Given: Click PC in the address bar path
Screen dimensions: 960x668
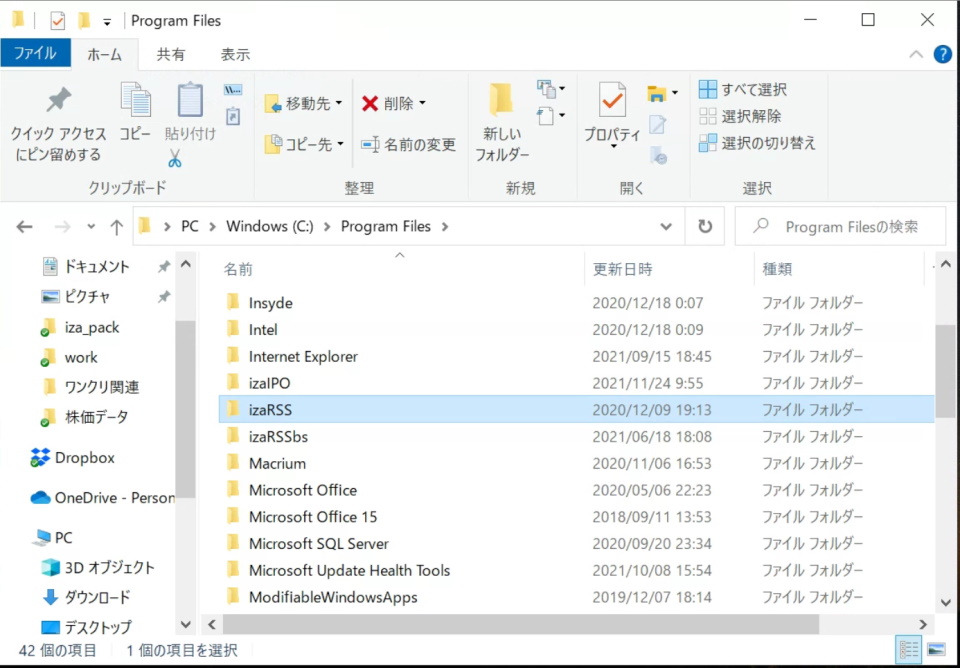Looking at the screenshot, I should (190, 227).
